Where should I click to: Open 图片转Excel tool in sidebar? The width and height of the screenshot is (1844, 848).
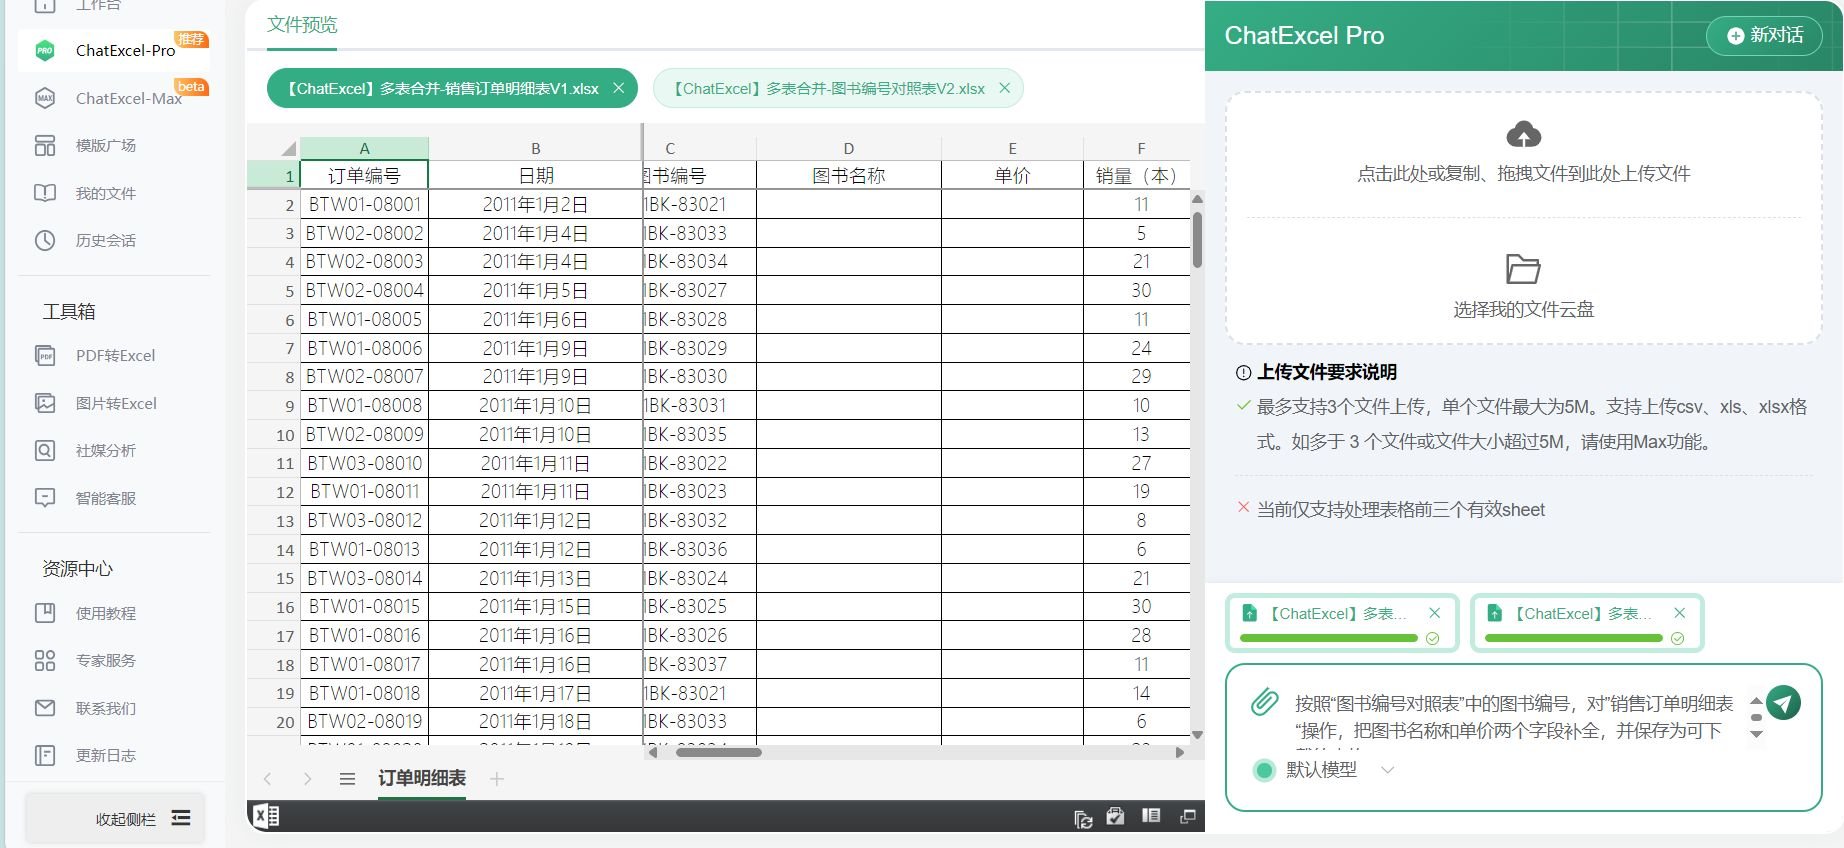pyautogui.click(x=116, y=404)
